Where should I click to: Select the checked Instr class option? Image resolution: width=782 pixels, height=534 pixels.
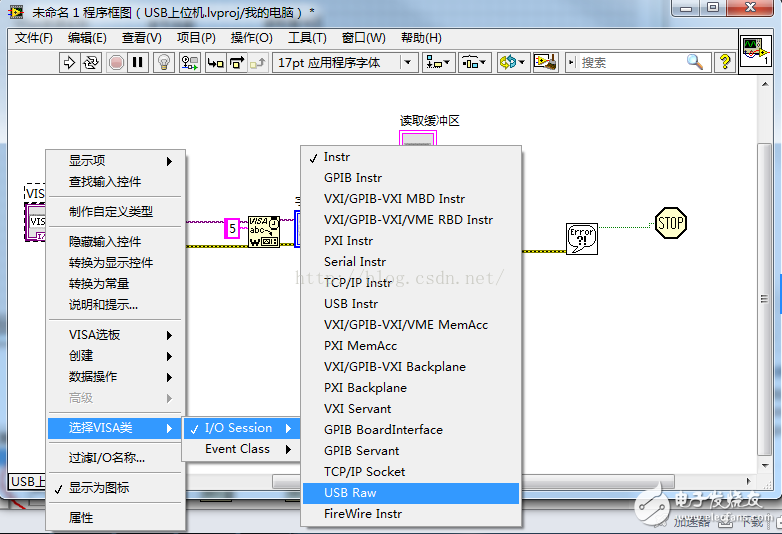tap(337, 157)
